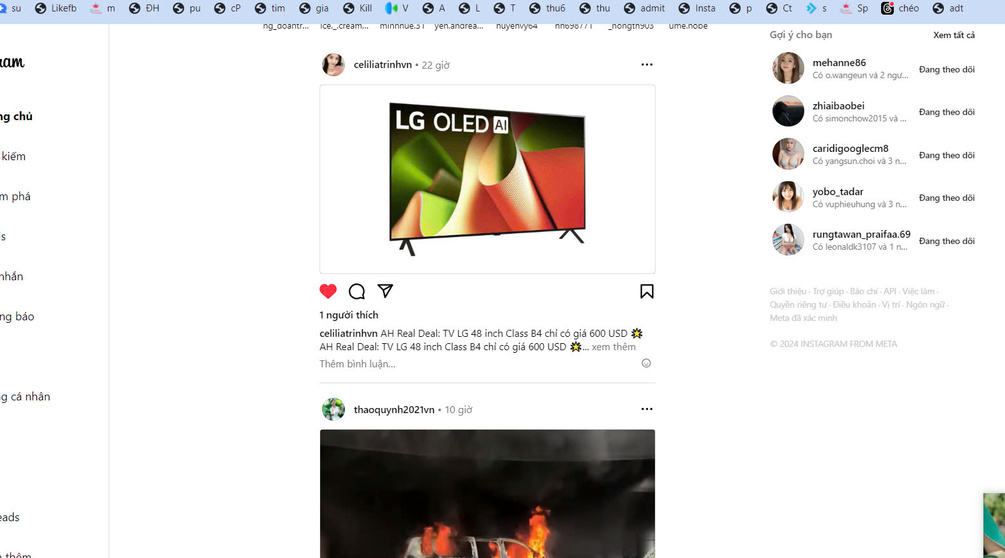The width and height of the screenshot is (1005, 558).
Task: Toggle following status for caridigooglecm8
Action: tap(947, 155)
